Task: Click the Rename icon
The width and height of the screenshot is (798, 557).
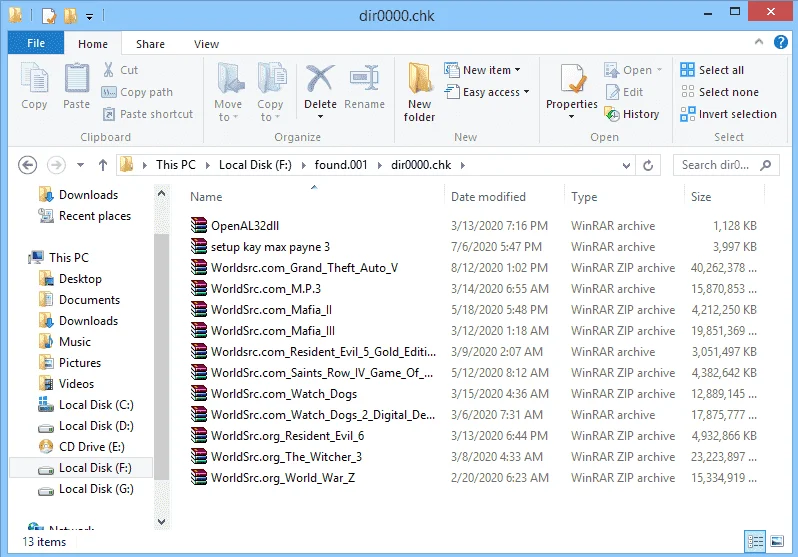Action: click(x=364, y=78)
